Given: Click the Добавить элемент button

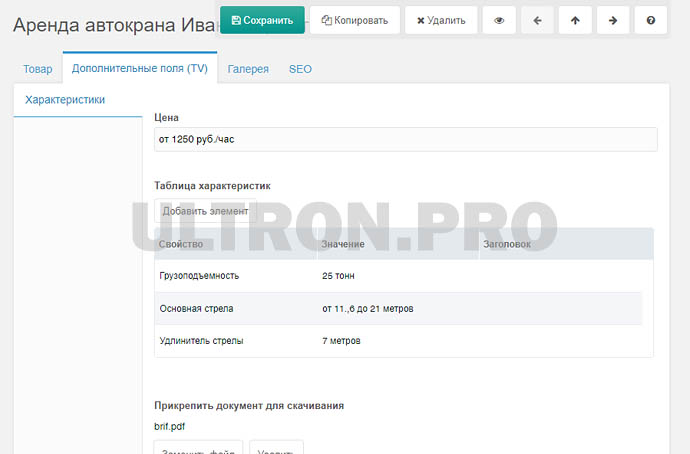Looking at the screenshot, I should coord(206,211).
